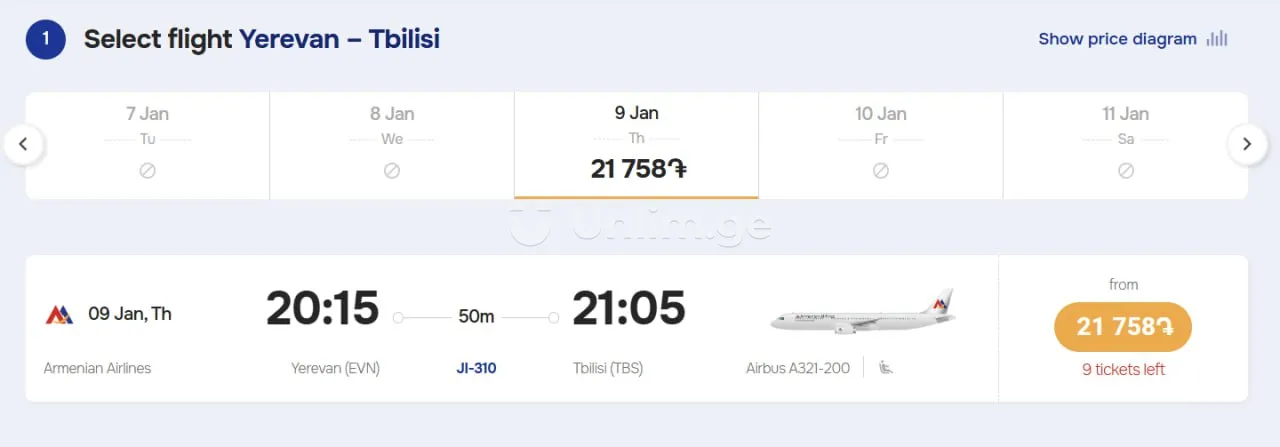
Task: Click the 50m flight duration label
Action: 476,317
